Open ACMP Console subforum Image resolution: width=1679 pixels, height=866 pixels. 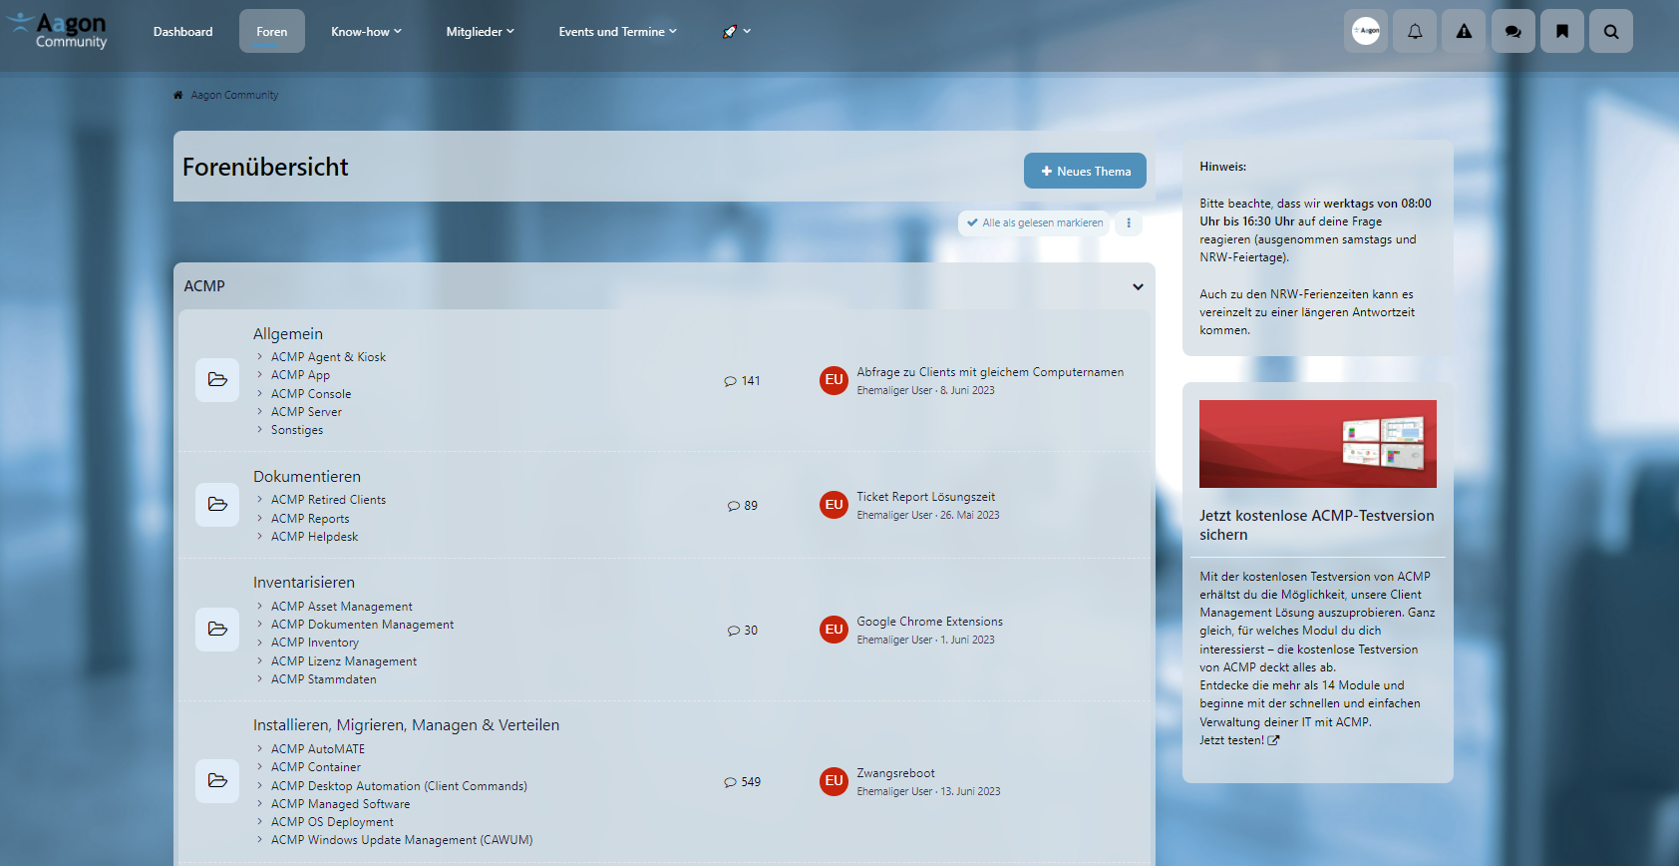click(x=311, y=394)
